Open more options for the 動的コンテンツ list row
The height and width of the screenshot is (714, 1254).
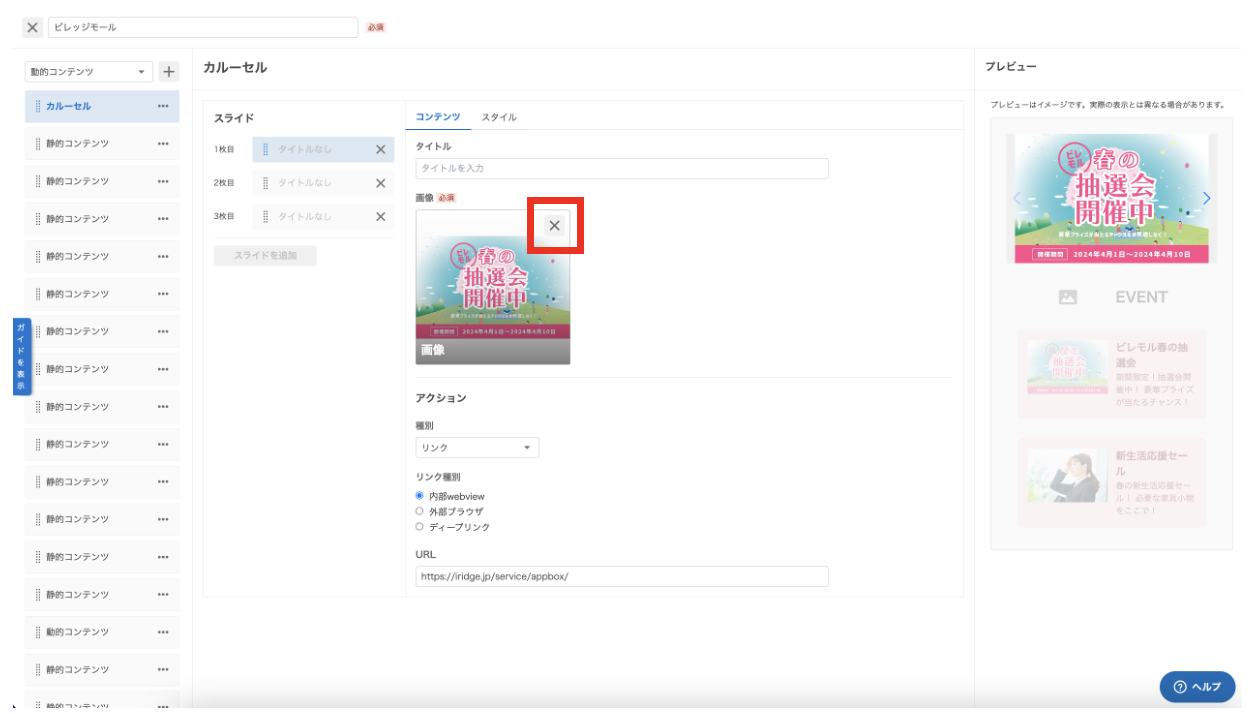click(x=163, y=632)
